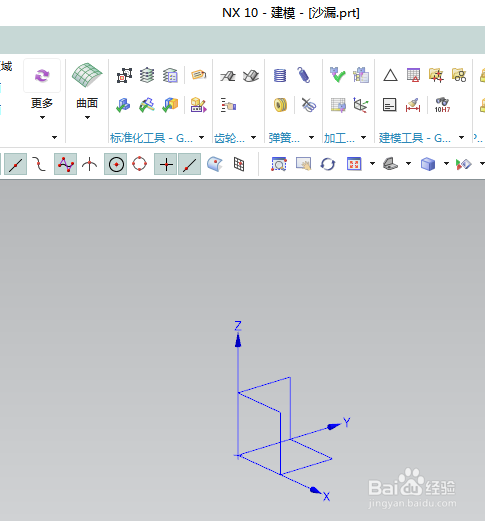Click the view orientation icon

point(390,164)
